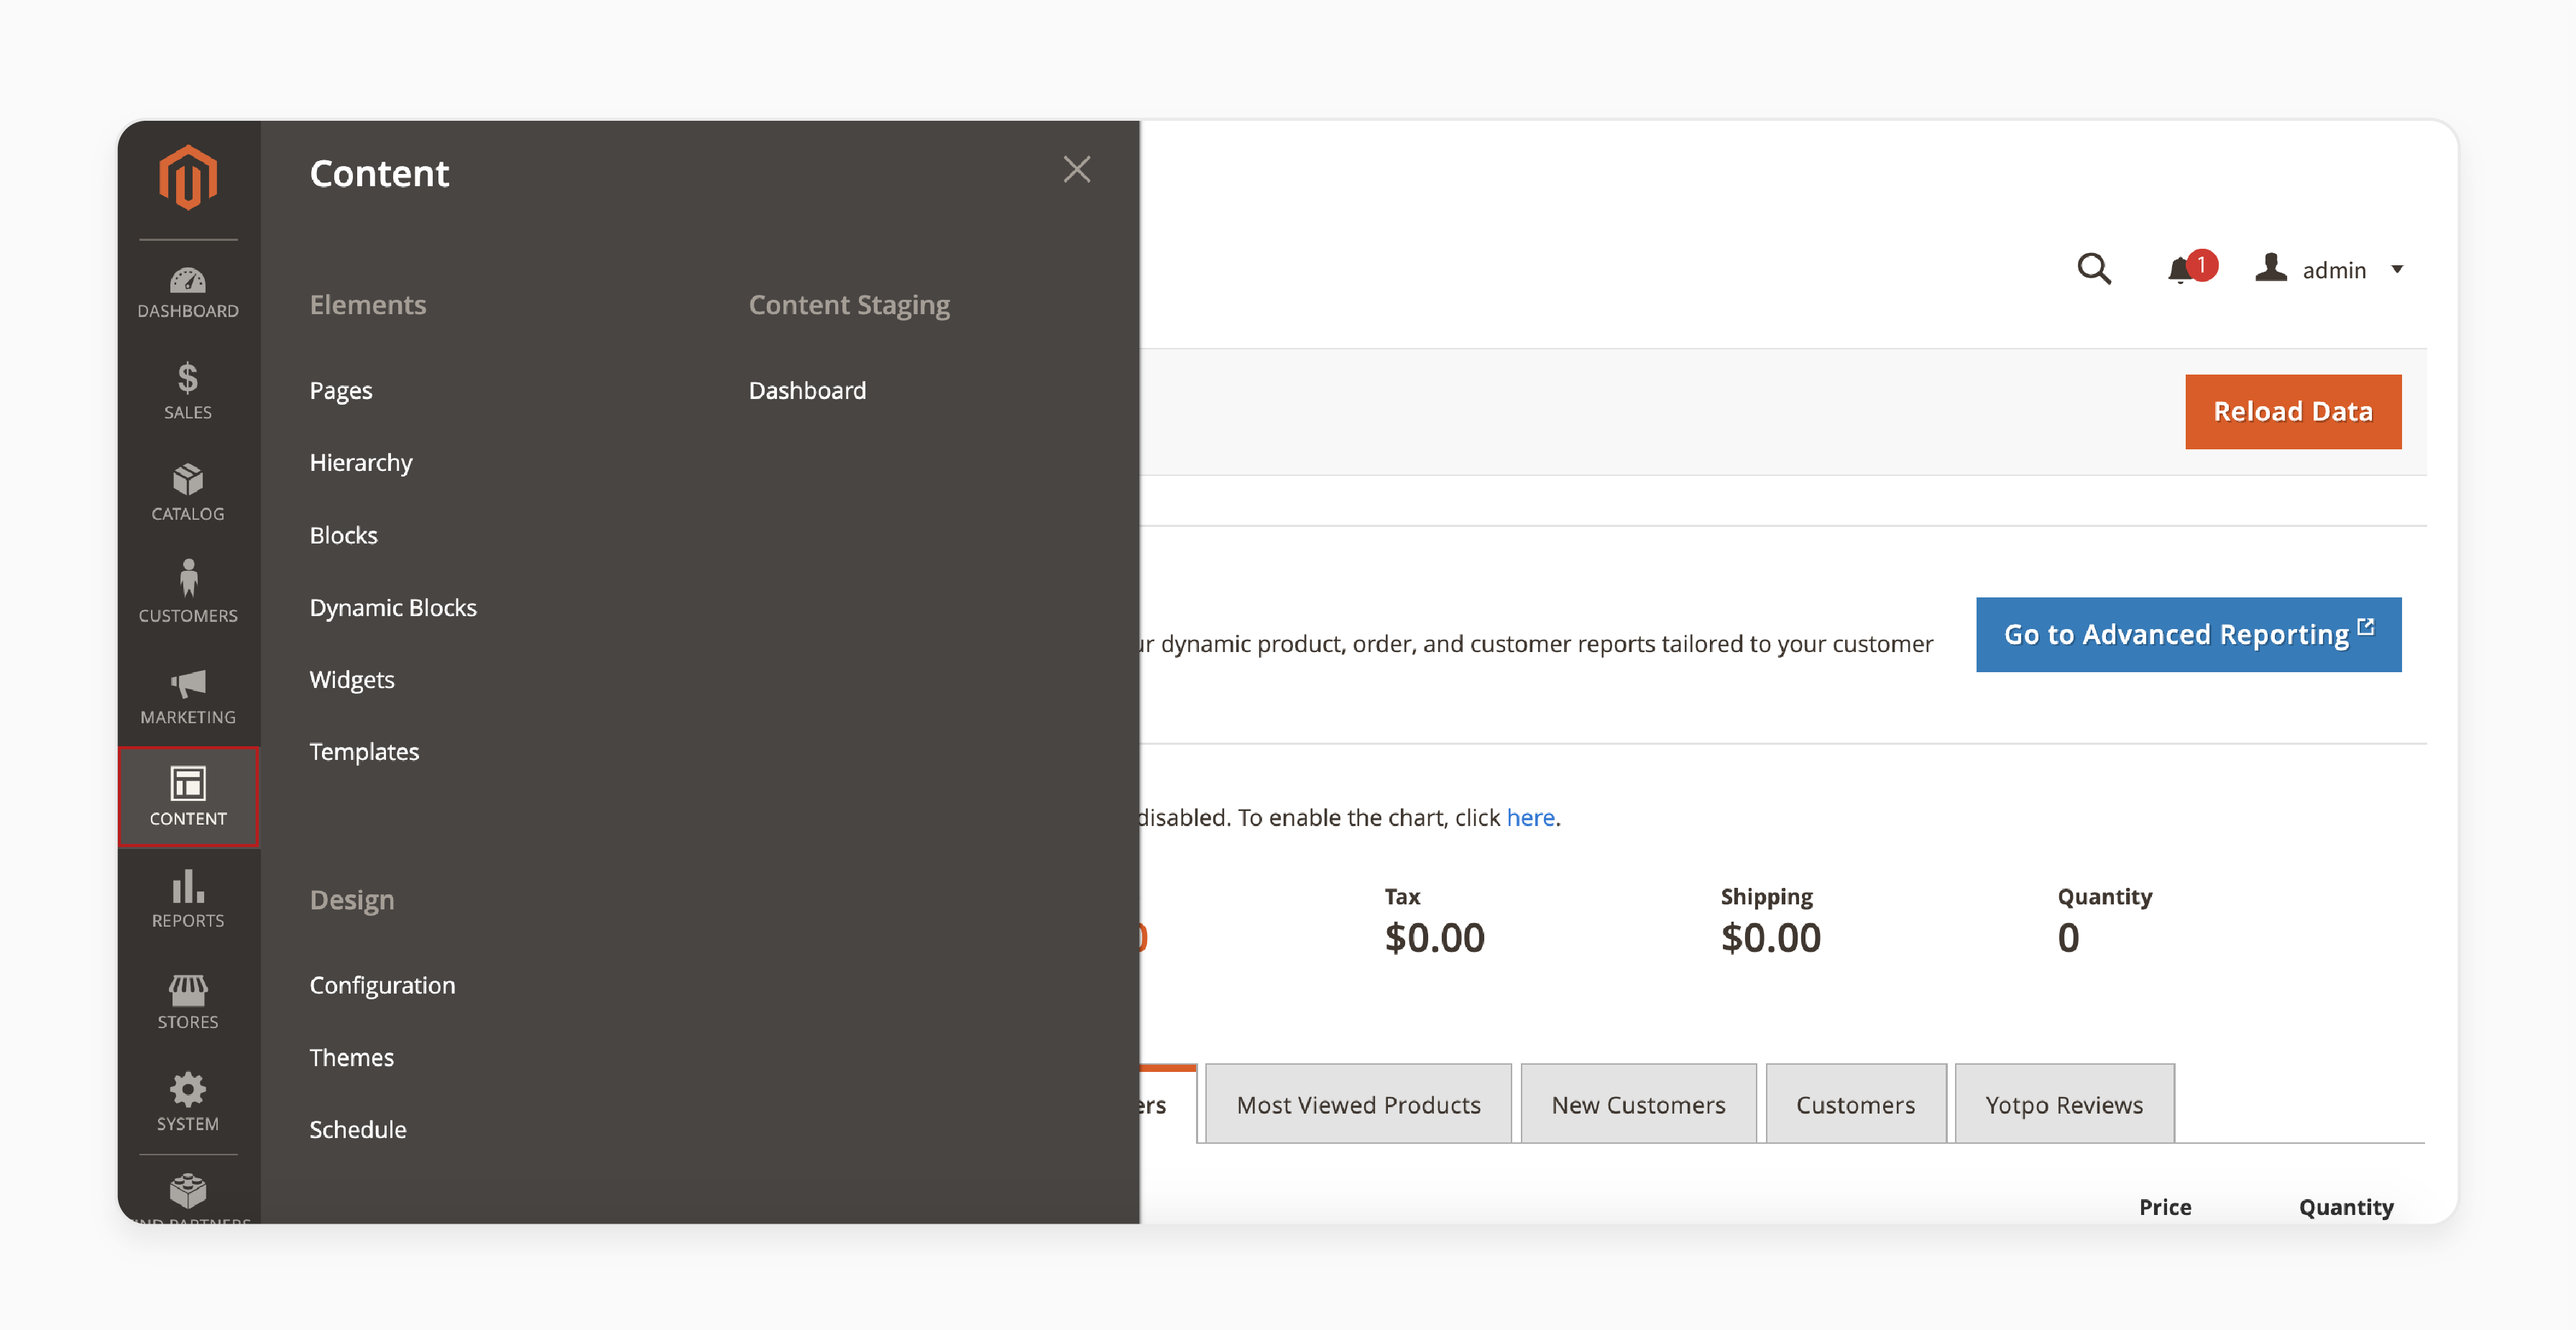2576x1330 pixels.
Task: Click the admin user avatar icon
Action: (x=2271, y=268)
